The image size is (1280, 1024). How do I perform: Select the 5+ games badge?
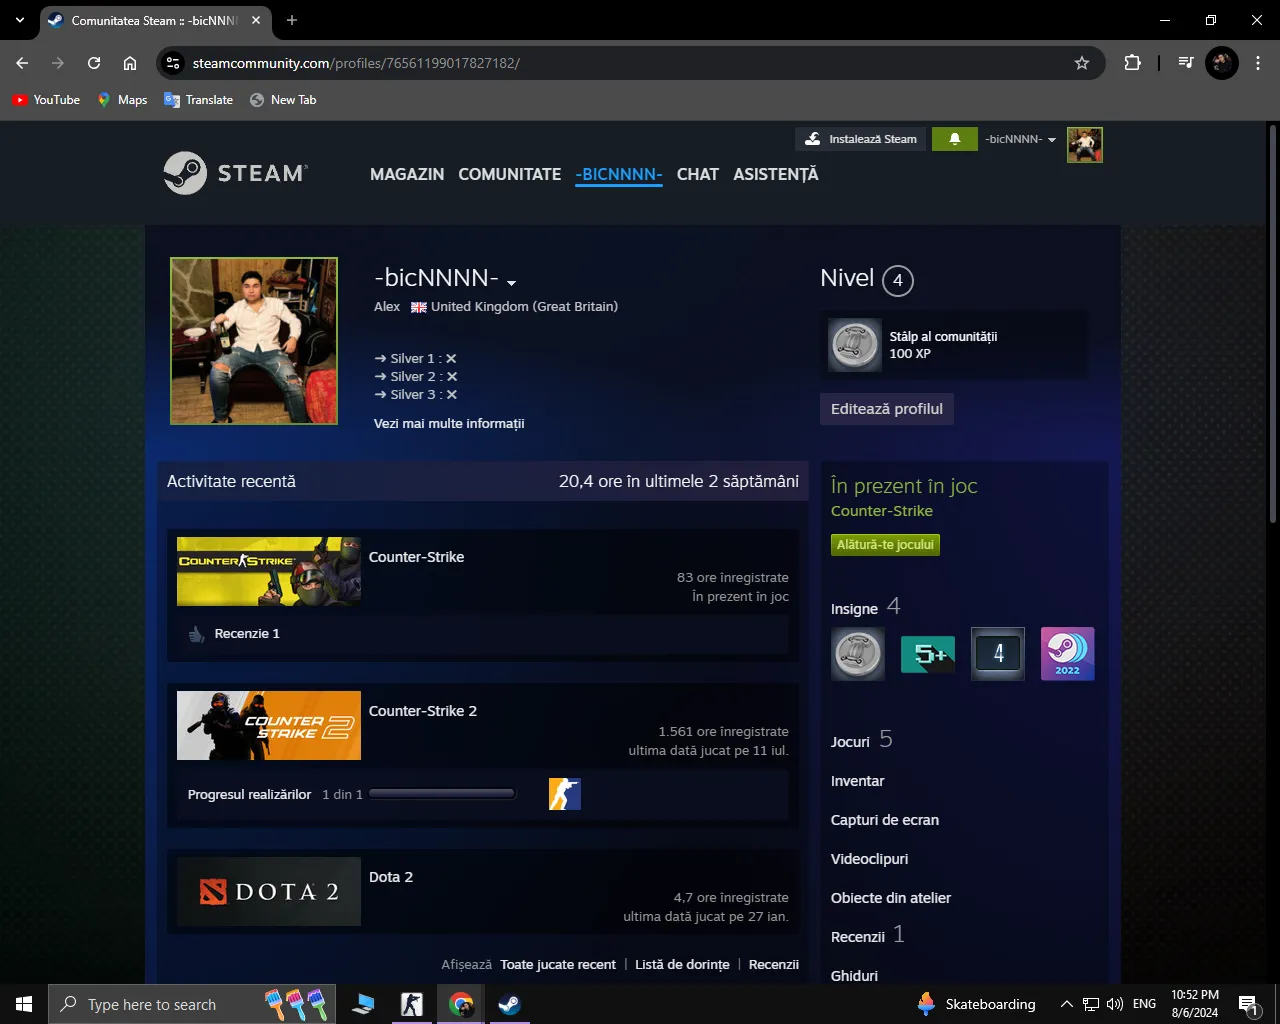pyautogui.click(x=928, y=654)
